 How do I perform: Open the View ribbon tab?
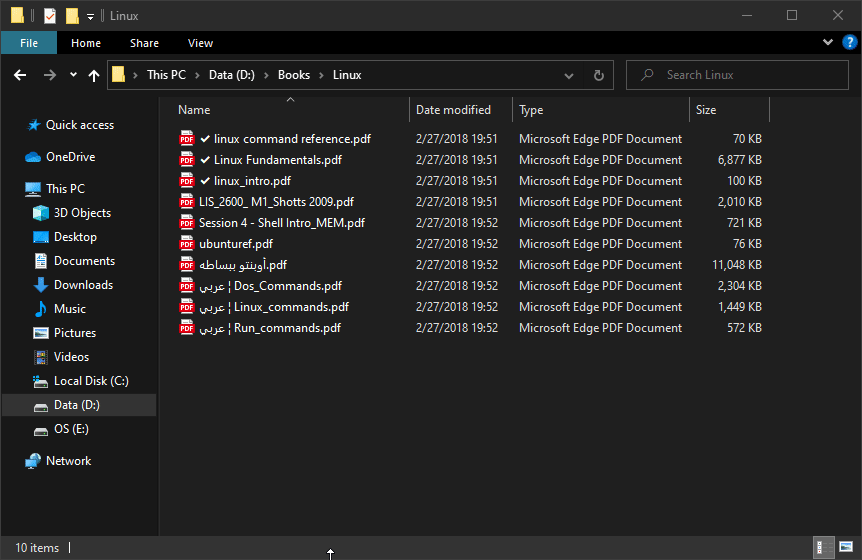200,43
